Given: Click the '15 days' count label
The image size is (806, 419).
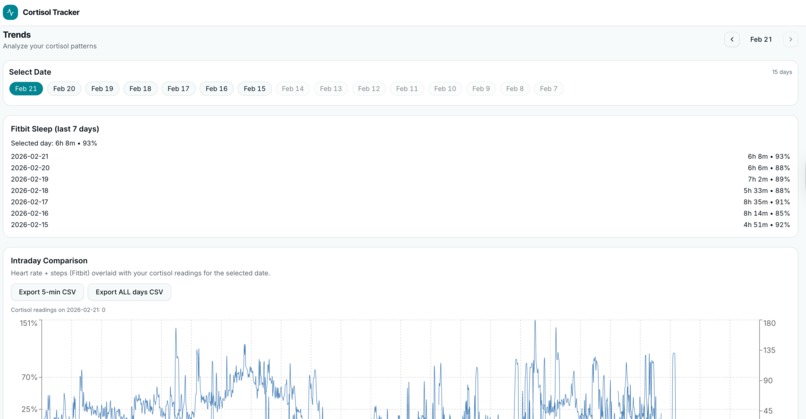Looking at the screenshot, I should tap(782, 72).
